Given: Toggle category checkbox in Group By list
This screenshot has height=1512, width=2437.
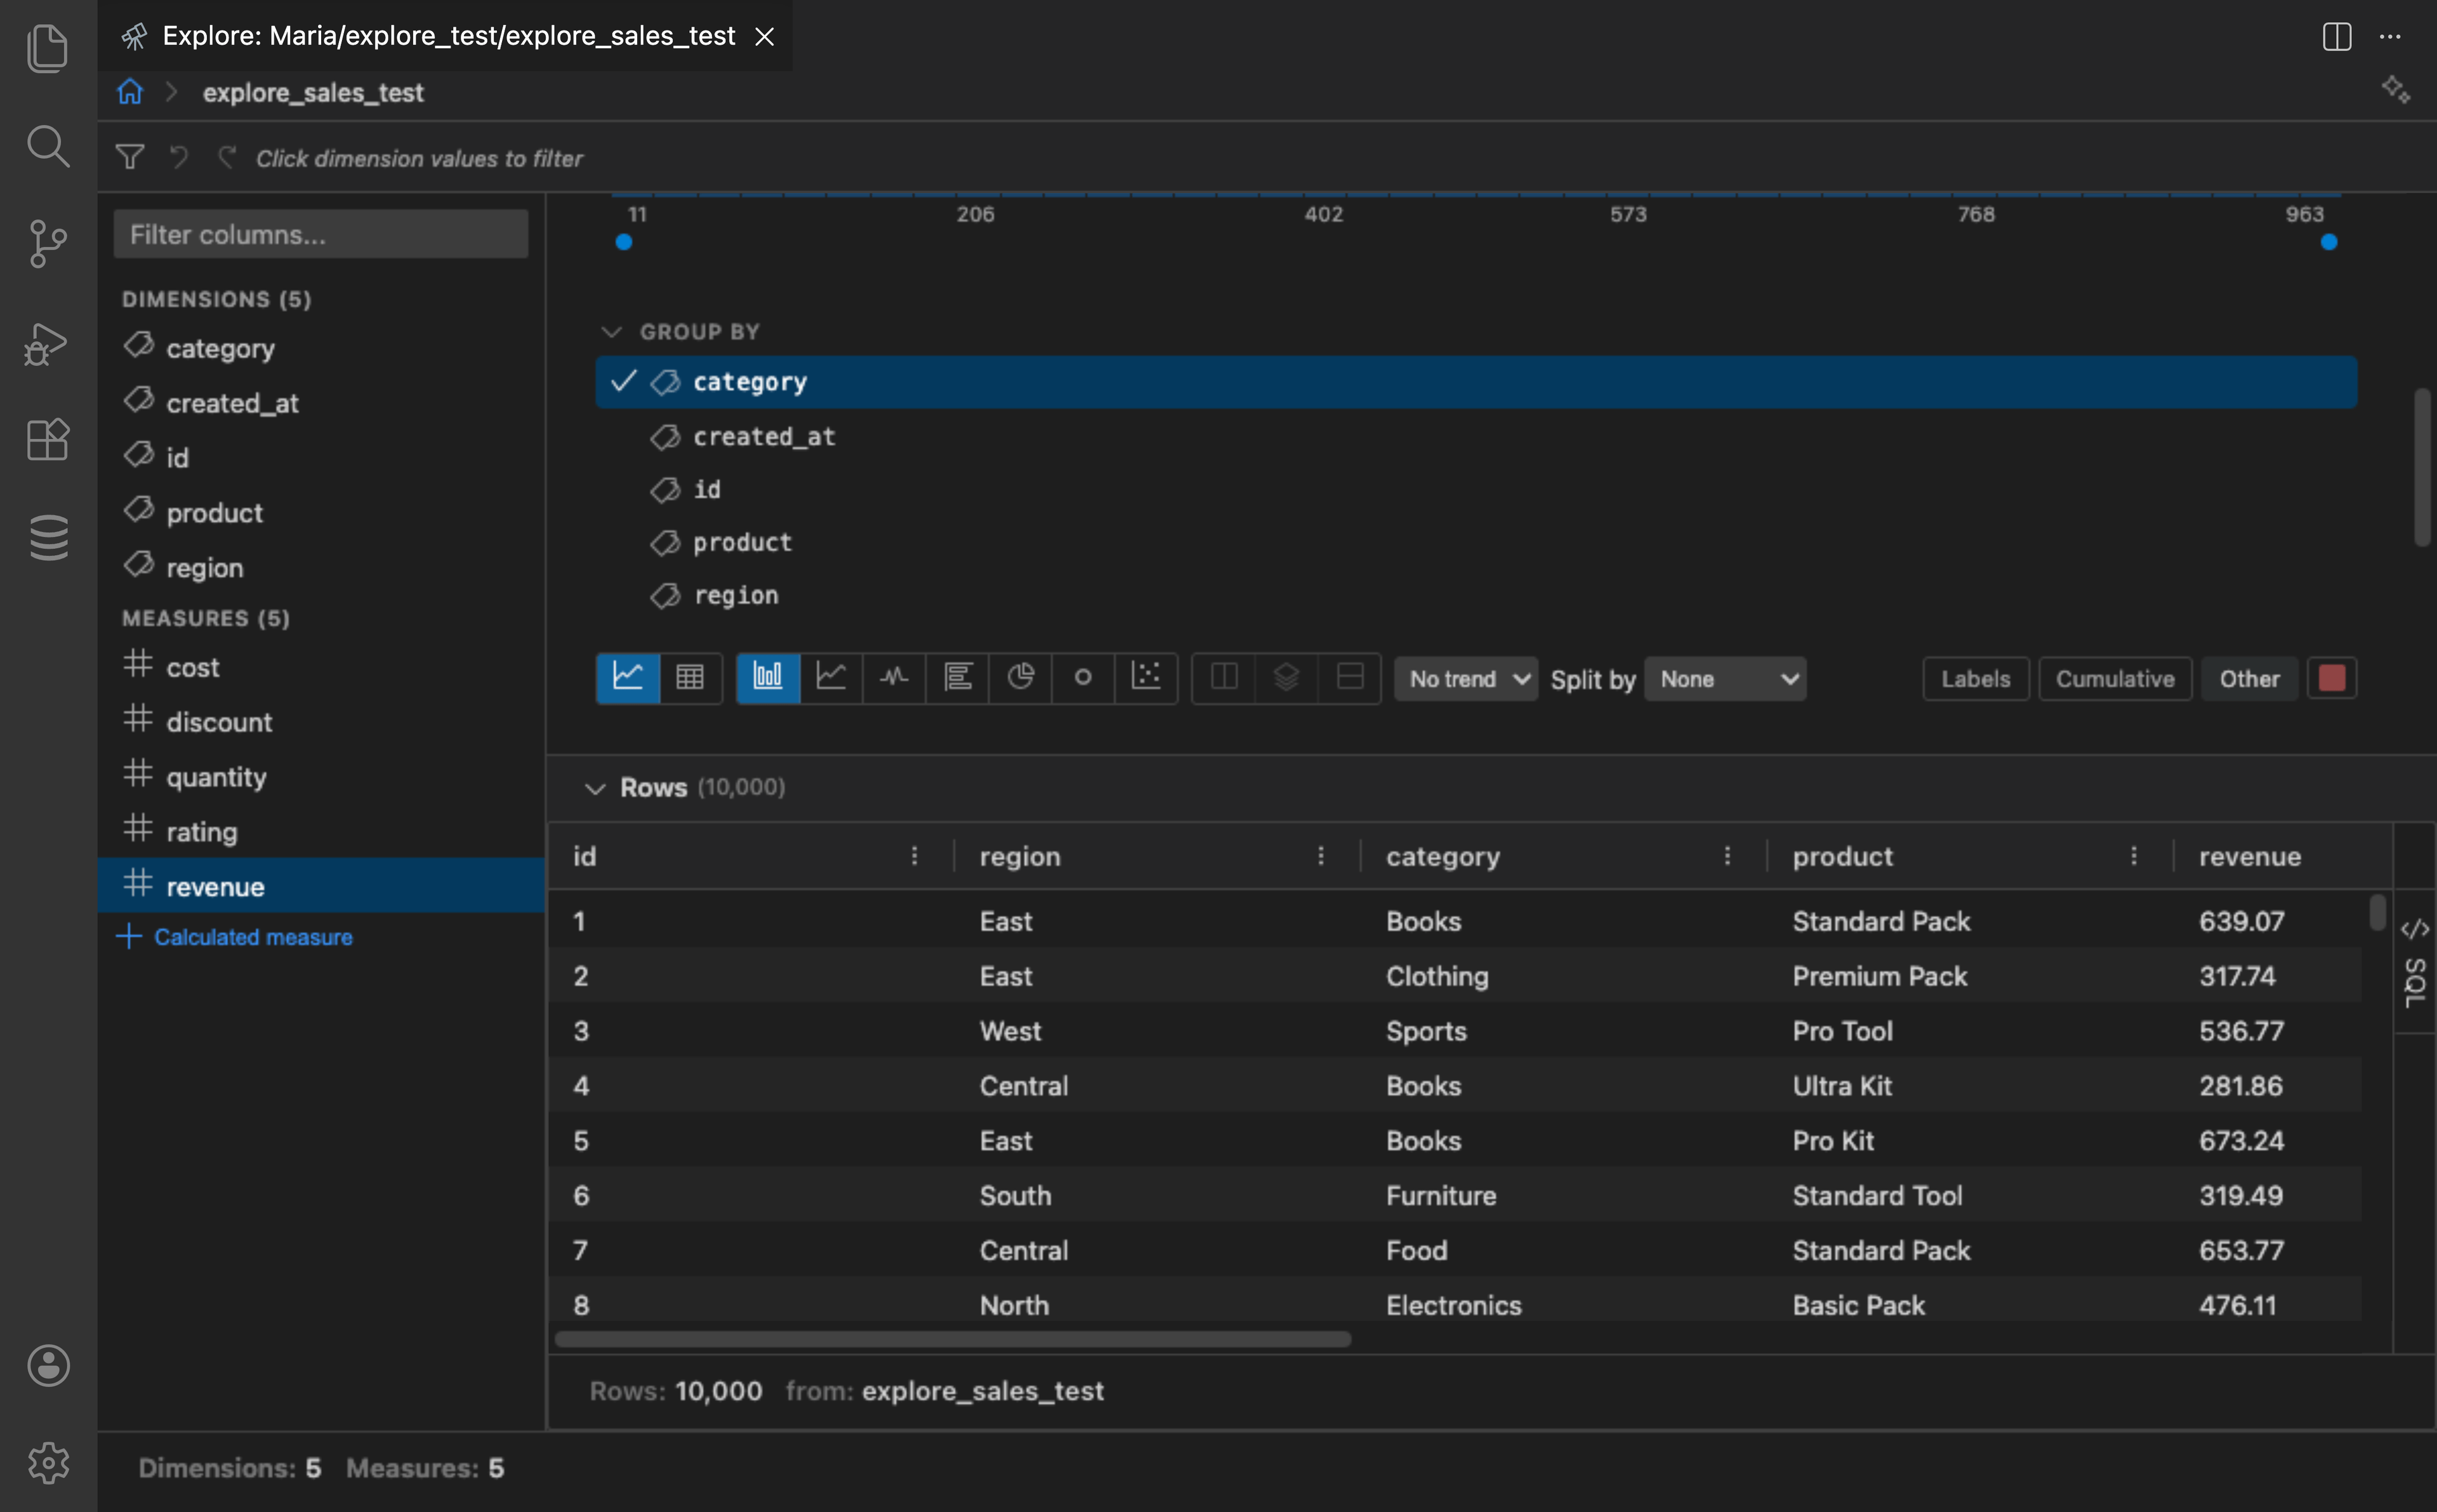Looking at the screenshot, I should tap(623, 381).
